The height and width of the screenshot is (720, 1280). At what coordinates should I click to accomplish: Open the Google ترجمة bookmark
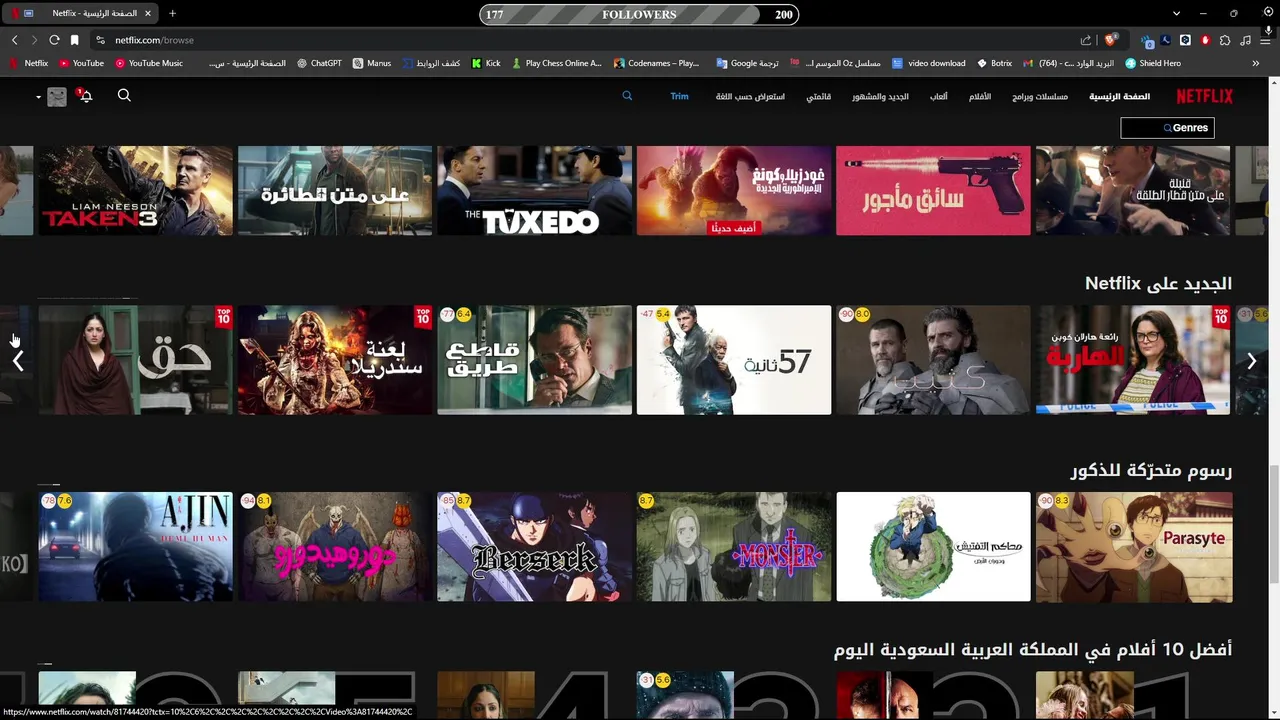tap(748, 63)
